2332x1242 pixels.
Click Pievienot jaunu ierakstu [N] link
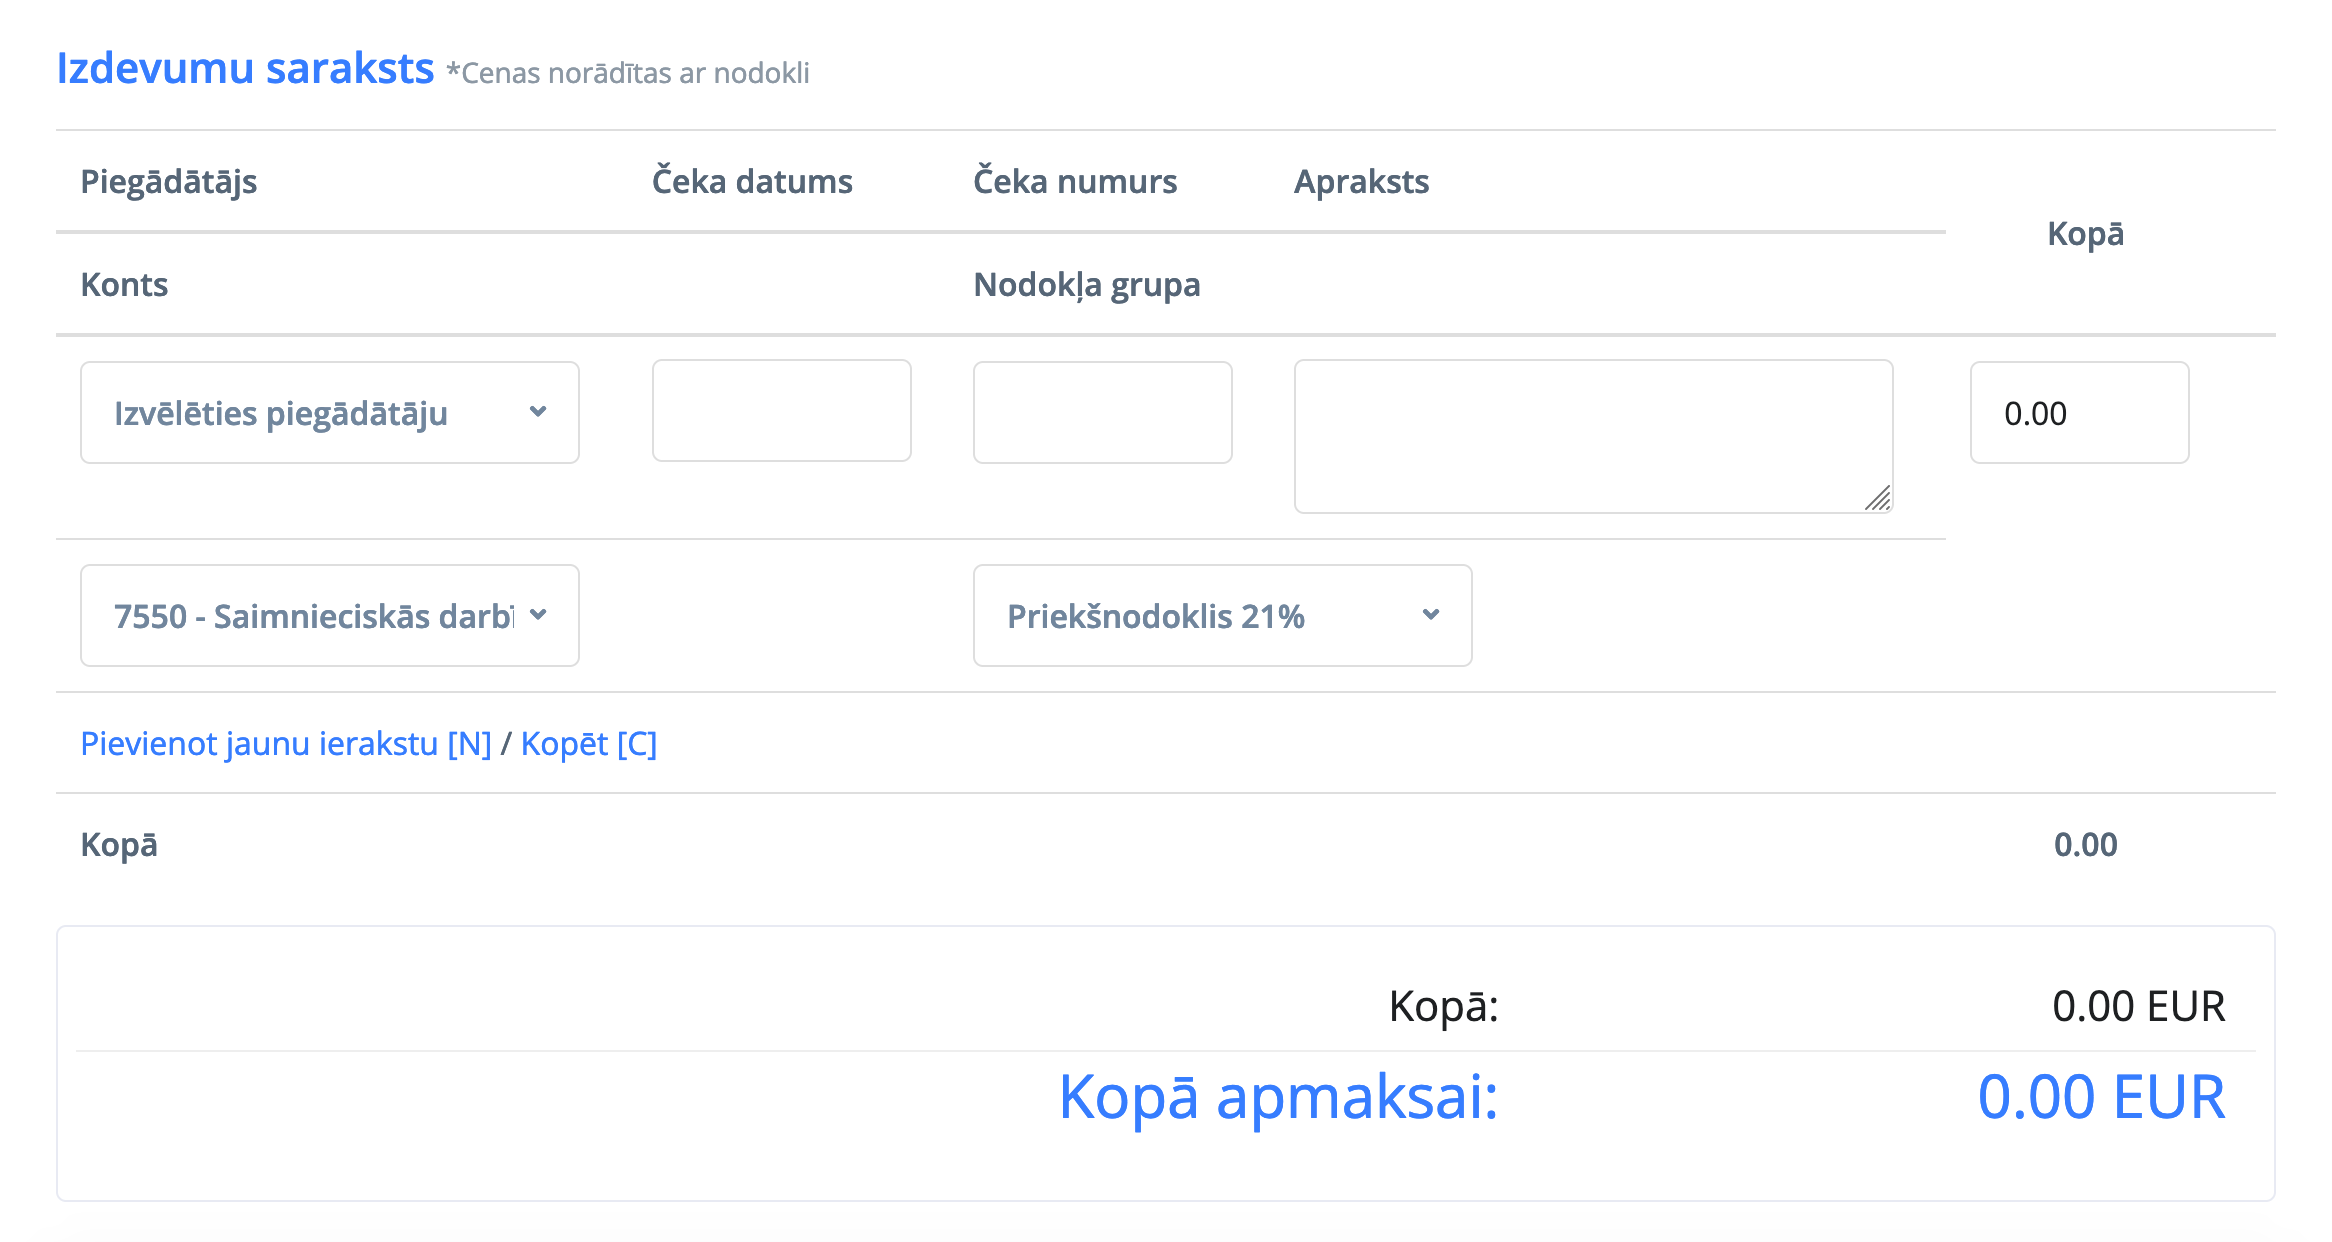click(x=286, y=744)
